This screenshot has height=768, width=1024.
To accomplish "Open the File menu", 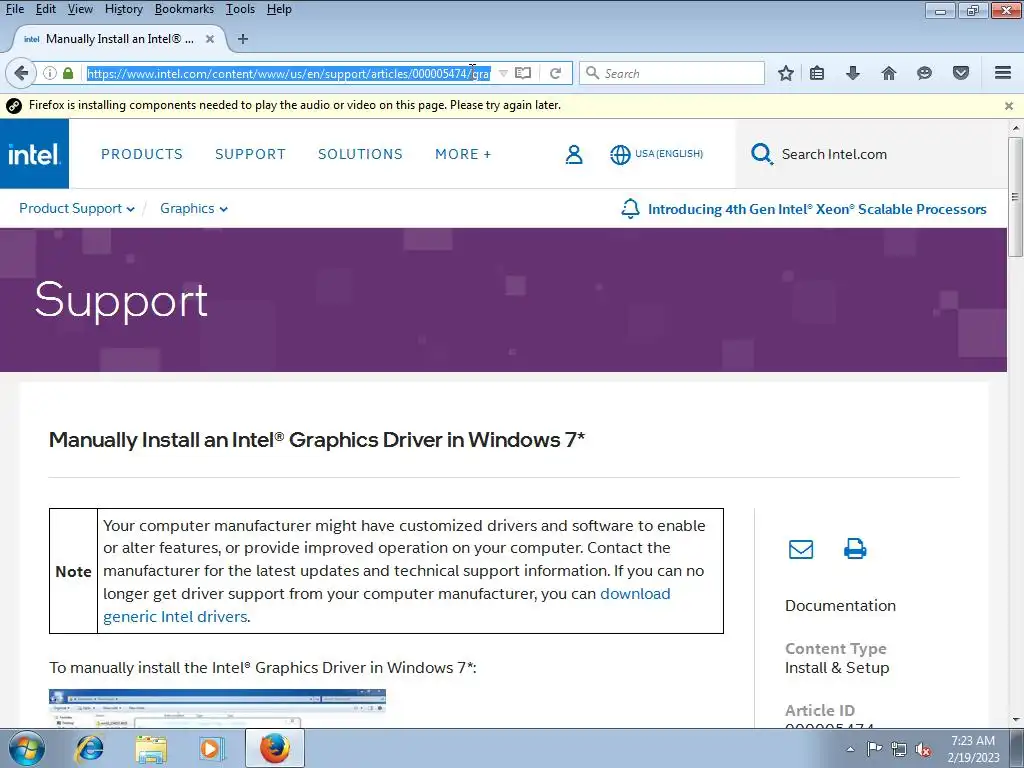I will (14, 9).
